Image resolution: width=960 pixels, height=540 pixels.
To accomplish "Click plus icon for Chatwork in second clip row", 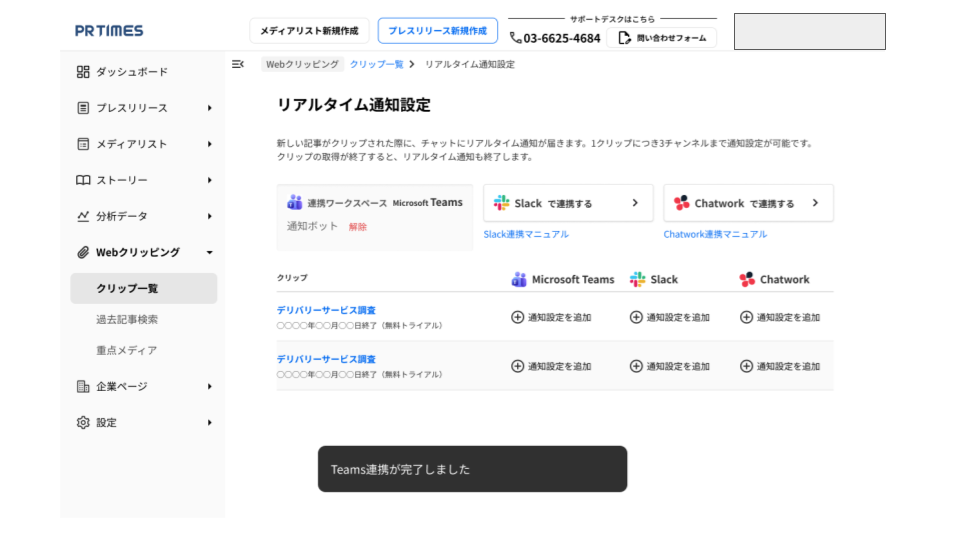I will tap(746, 366).
